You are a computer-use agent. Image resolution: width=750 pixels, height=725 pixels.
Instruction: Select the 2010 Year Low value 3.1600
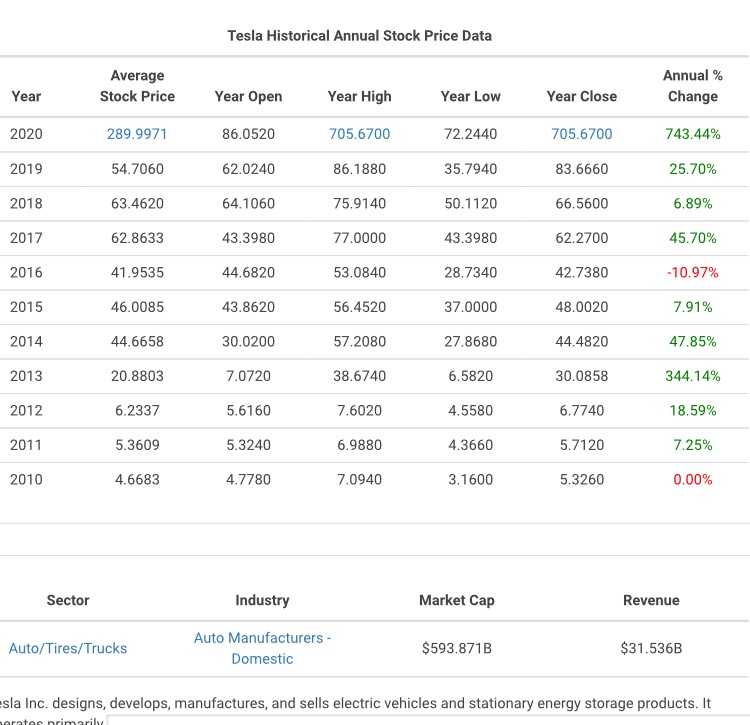tap(470, 479)
